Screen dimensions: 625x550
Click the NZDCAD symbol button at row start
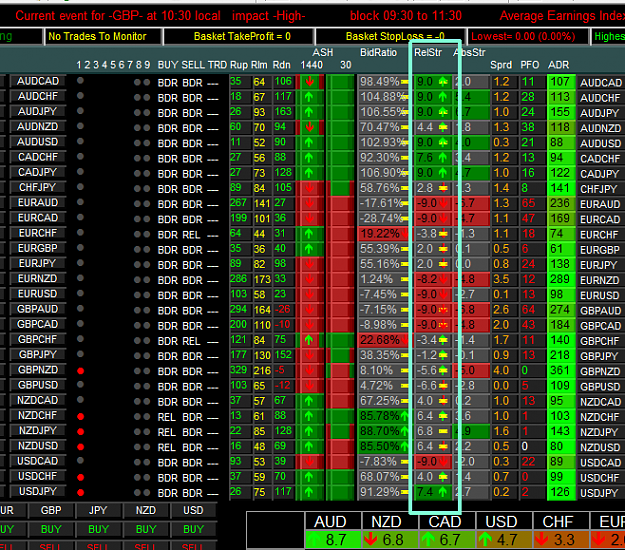38,401
